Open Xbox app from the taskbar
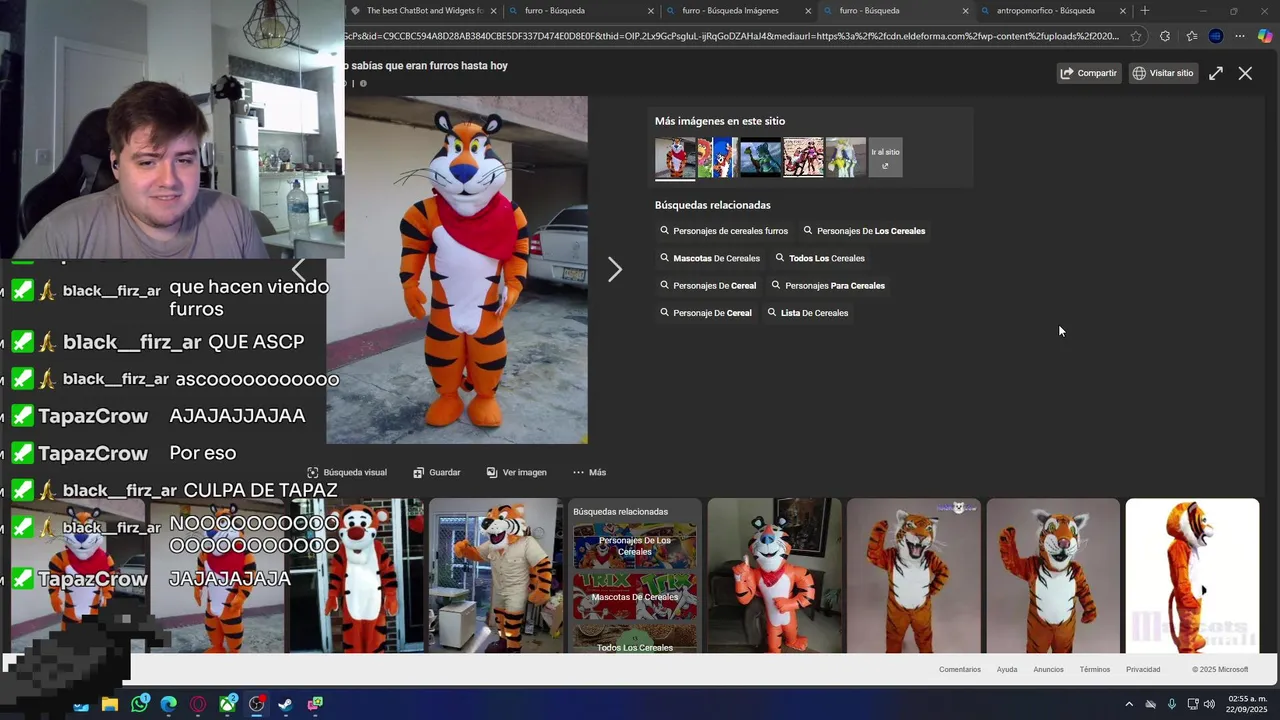 coord(228,704)
